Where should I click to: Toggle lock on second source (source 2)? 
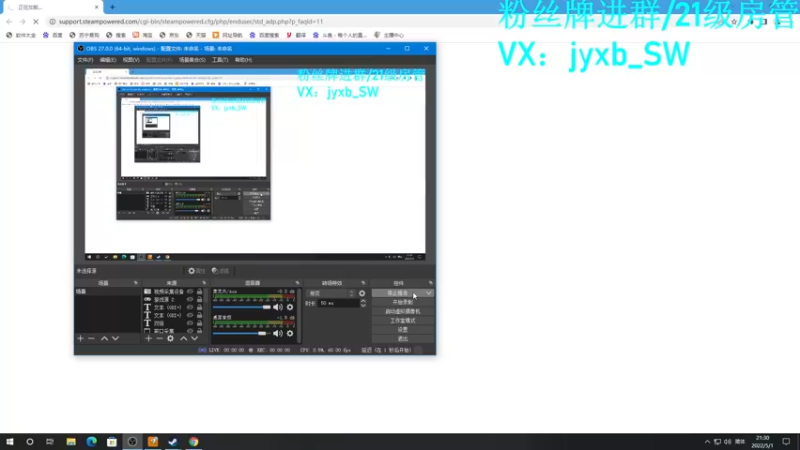point(199,299)
